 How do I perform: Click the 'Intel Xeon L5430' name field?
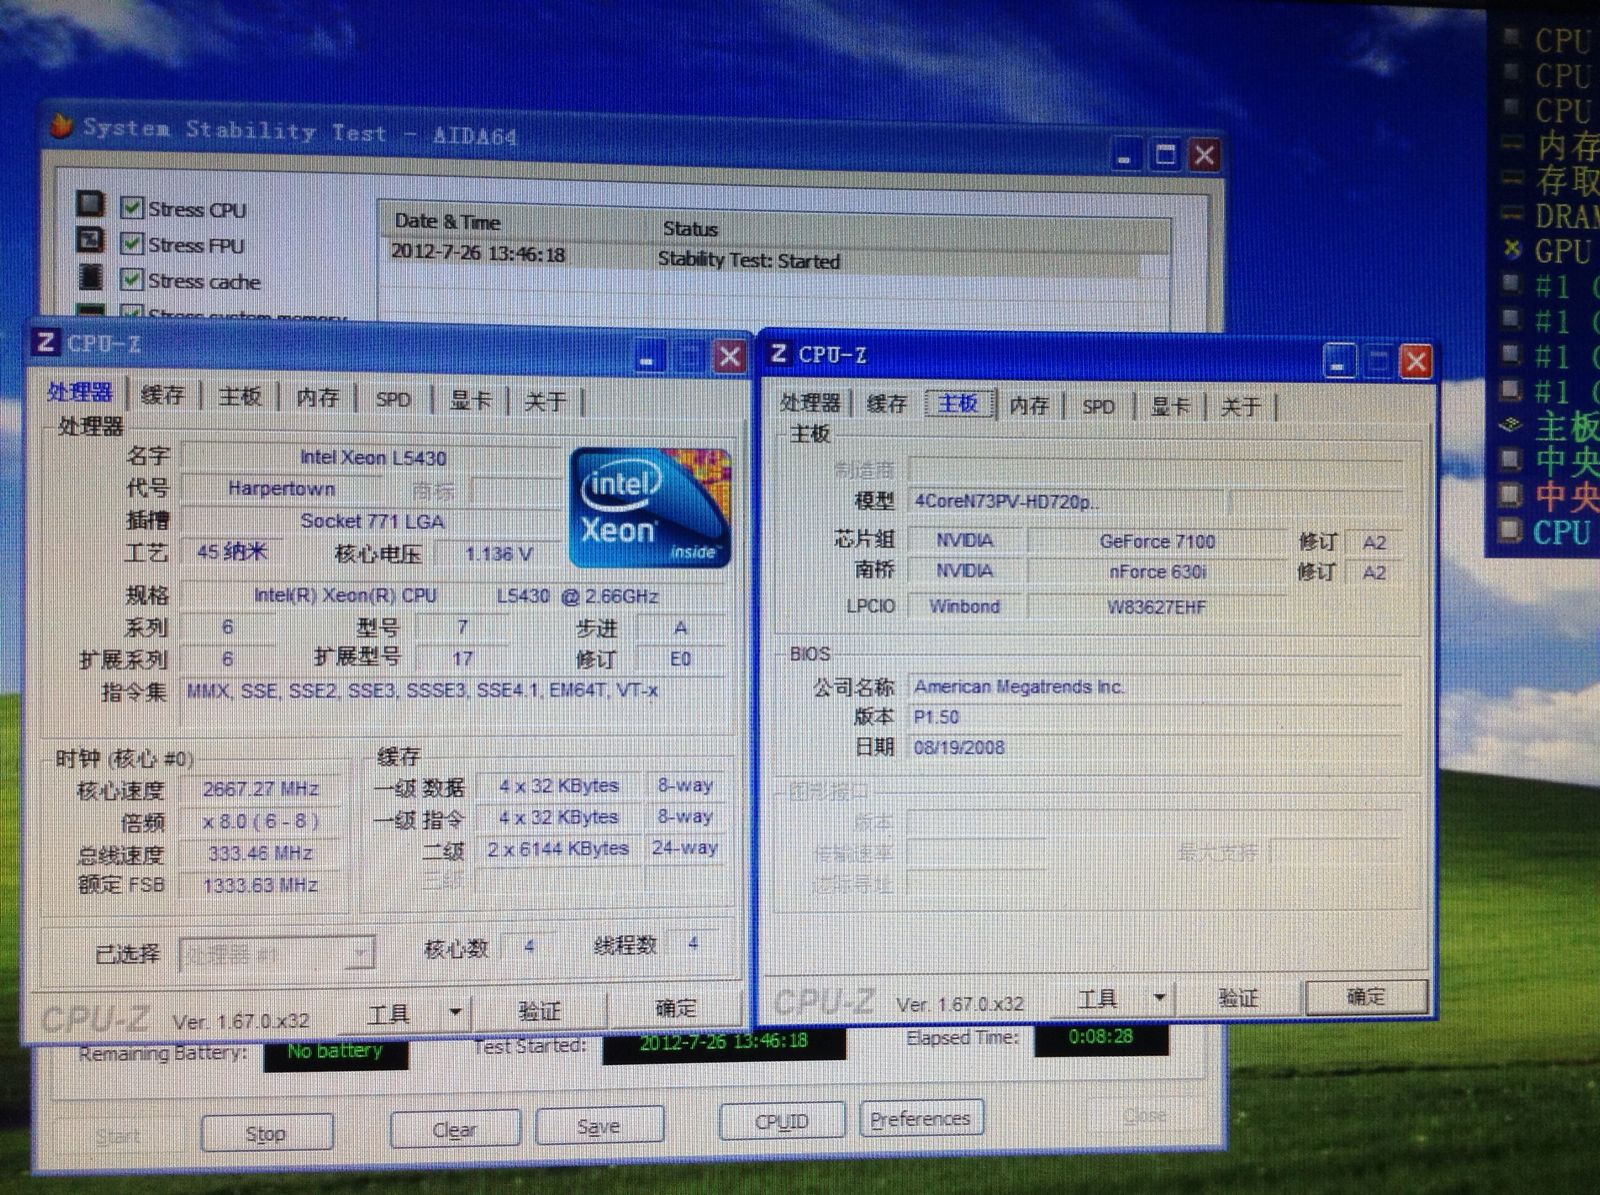click(373, 457)
